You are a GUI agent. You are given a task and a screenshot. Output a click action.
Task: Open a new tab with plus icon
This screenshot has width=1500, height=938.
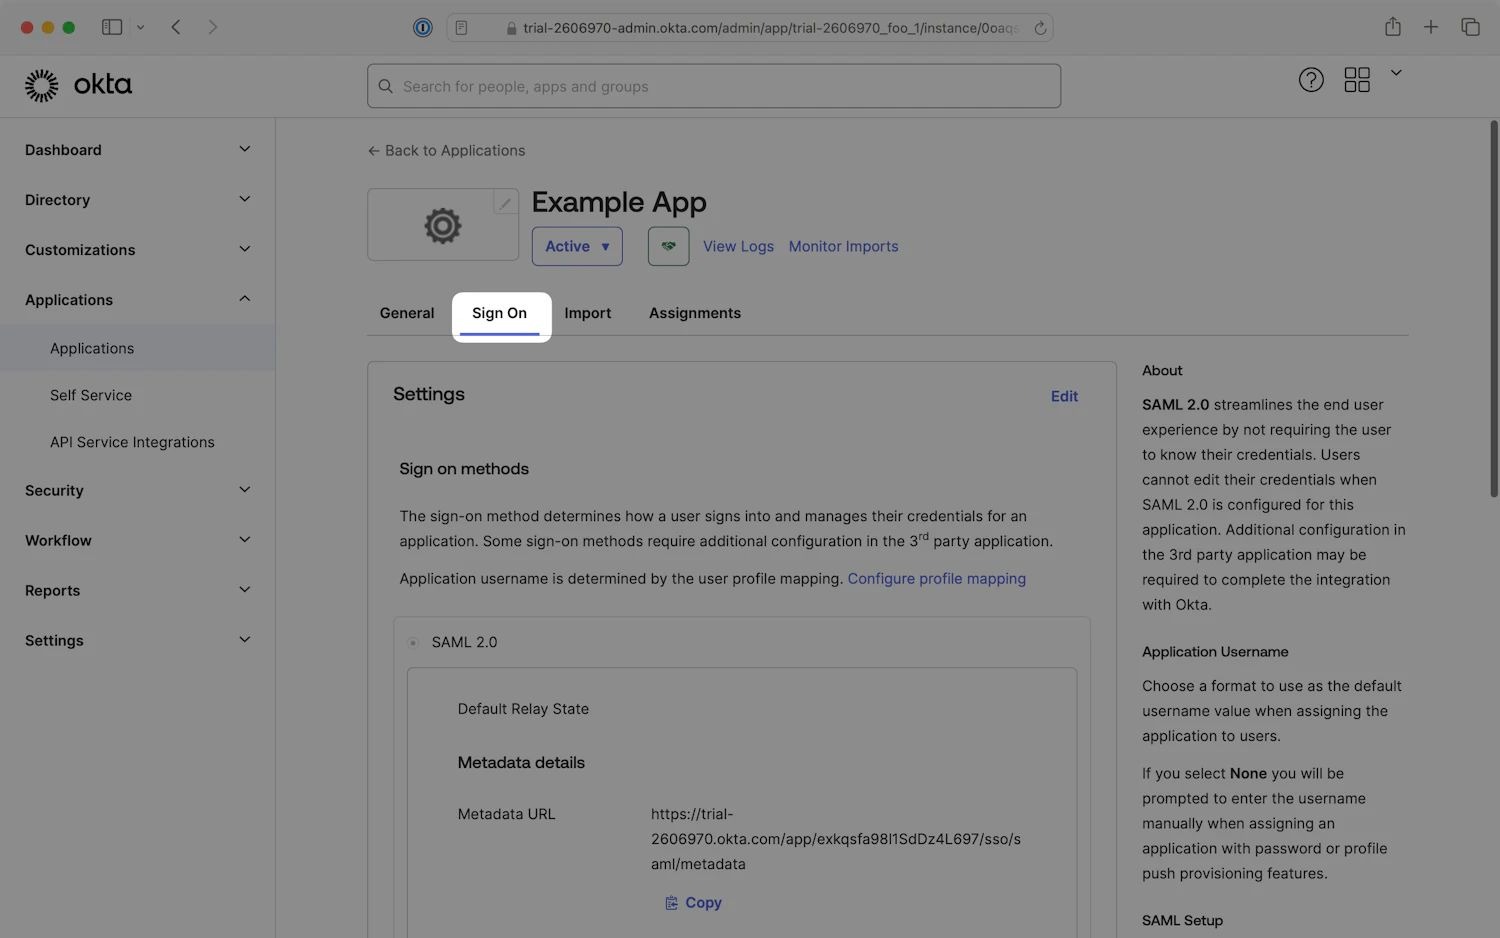pos(1431,27)
